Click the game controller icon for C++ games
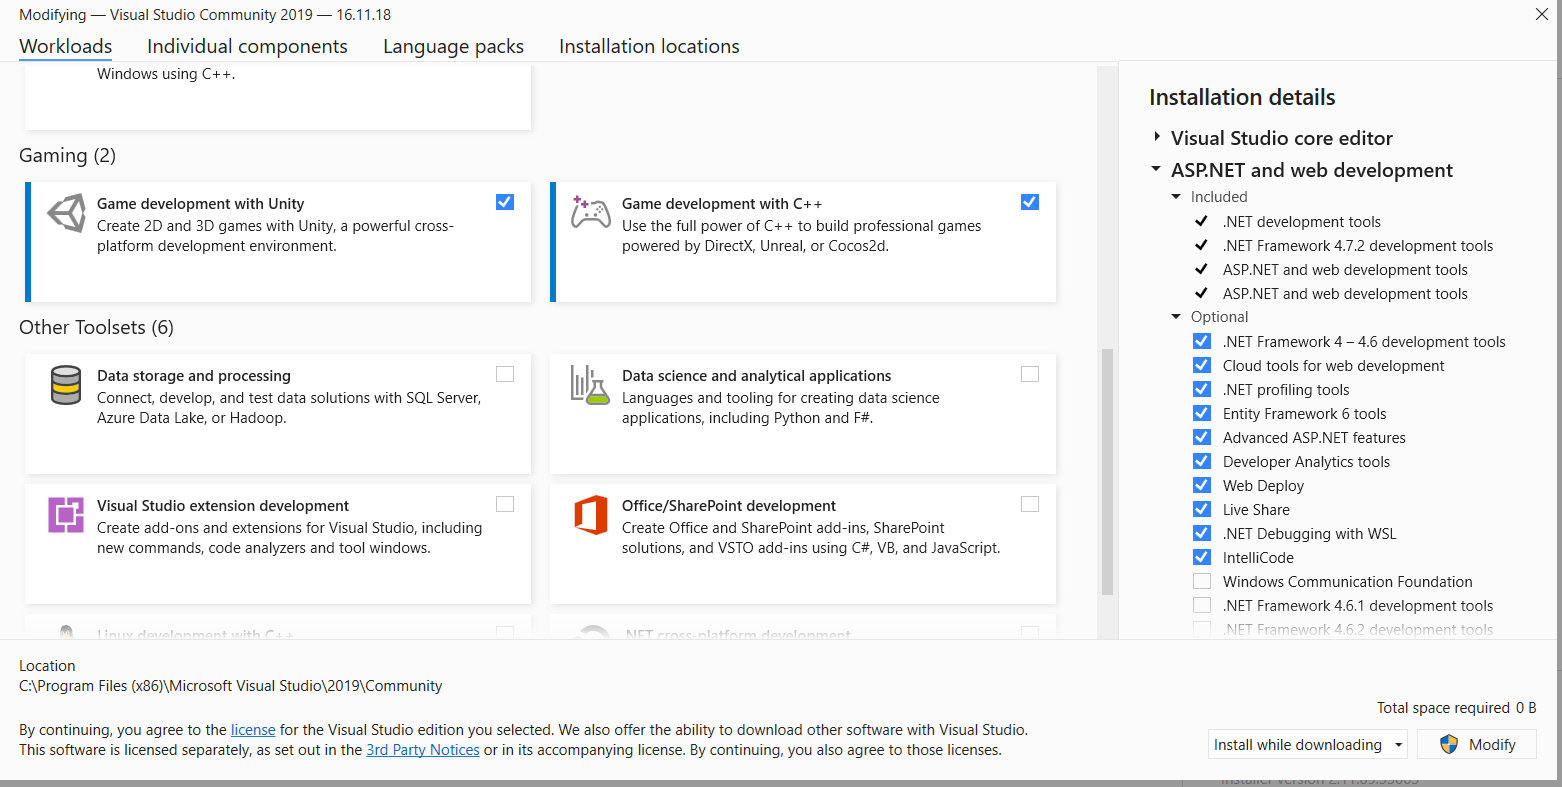This screenshot has width=1562, height=787. tap(590, 212)
